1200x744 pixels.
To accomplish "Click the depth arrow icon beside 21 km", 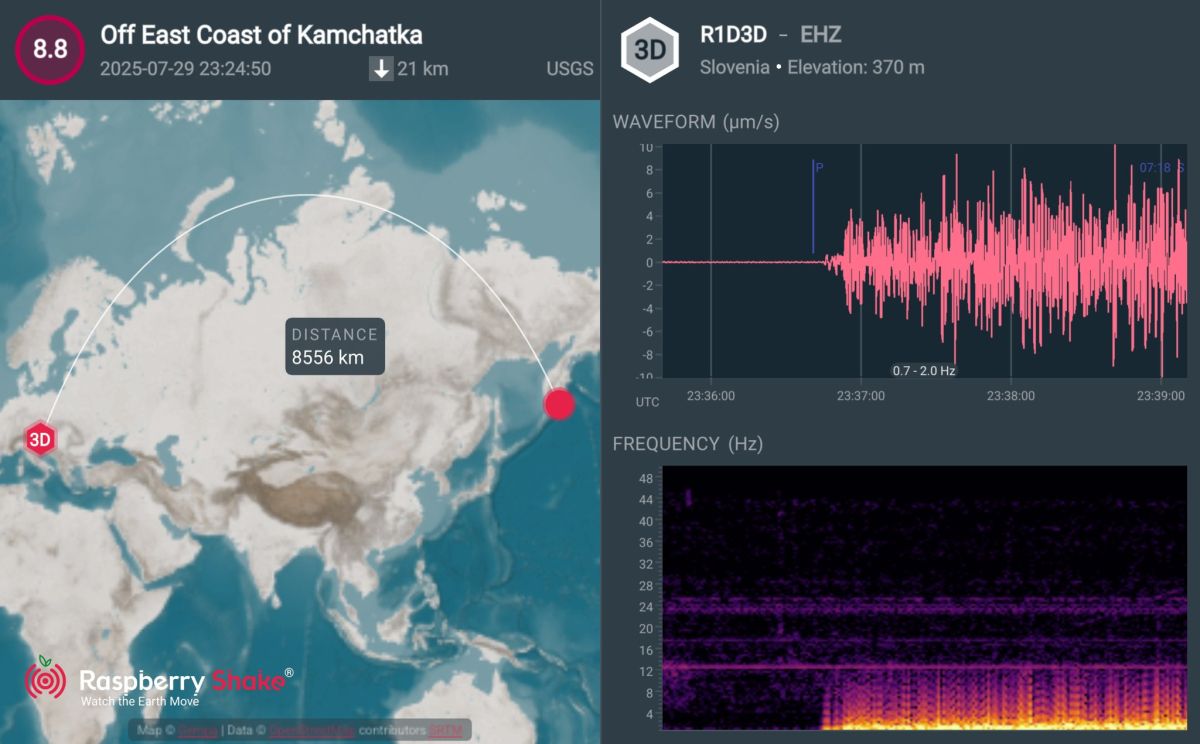I will (x=381, y=69).
